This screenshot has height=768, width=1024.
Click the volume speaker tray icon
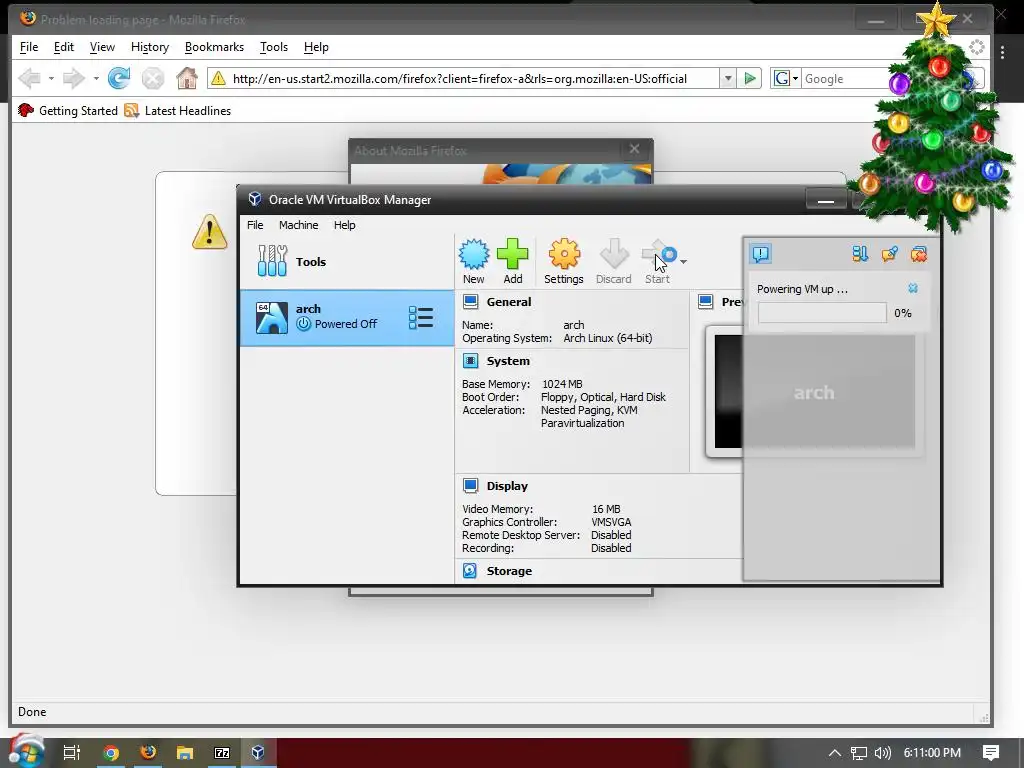click(x=882, y=753)
